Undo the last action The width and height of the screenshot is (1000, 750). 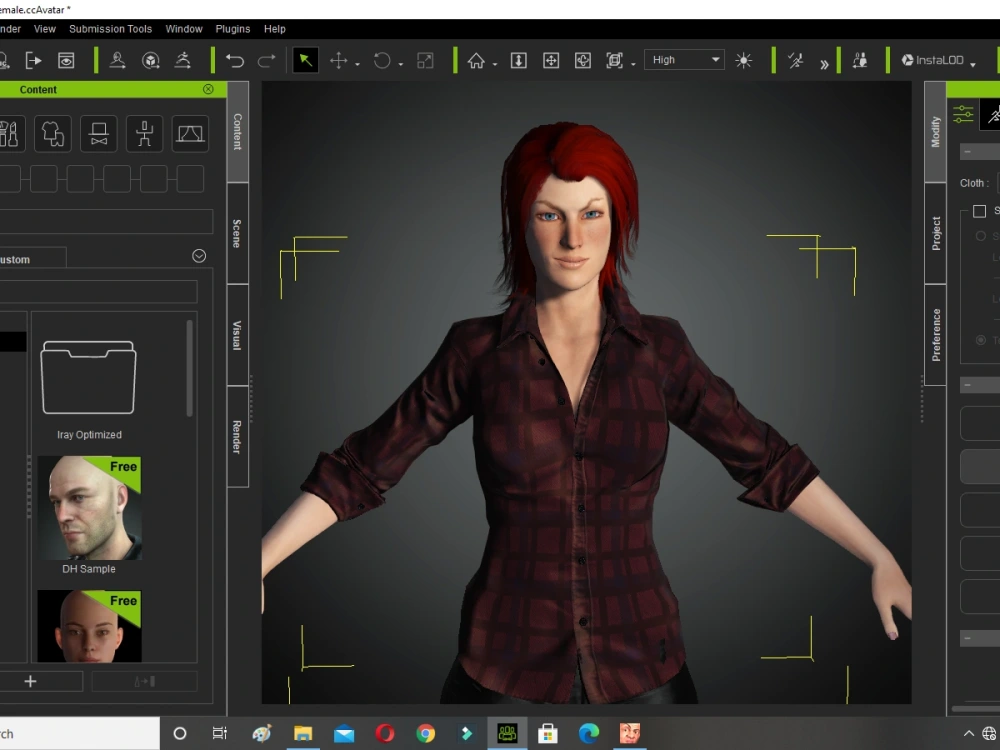(x=235, y=61)
